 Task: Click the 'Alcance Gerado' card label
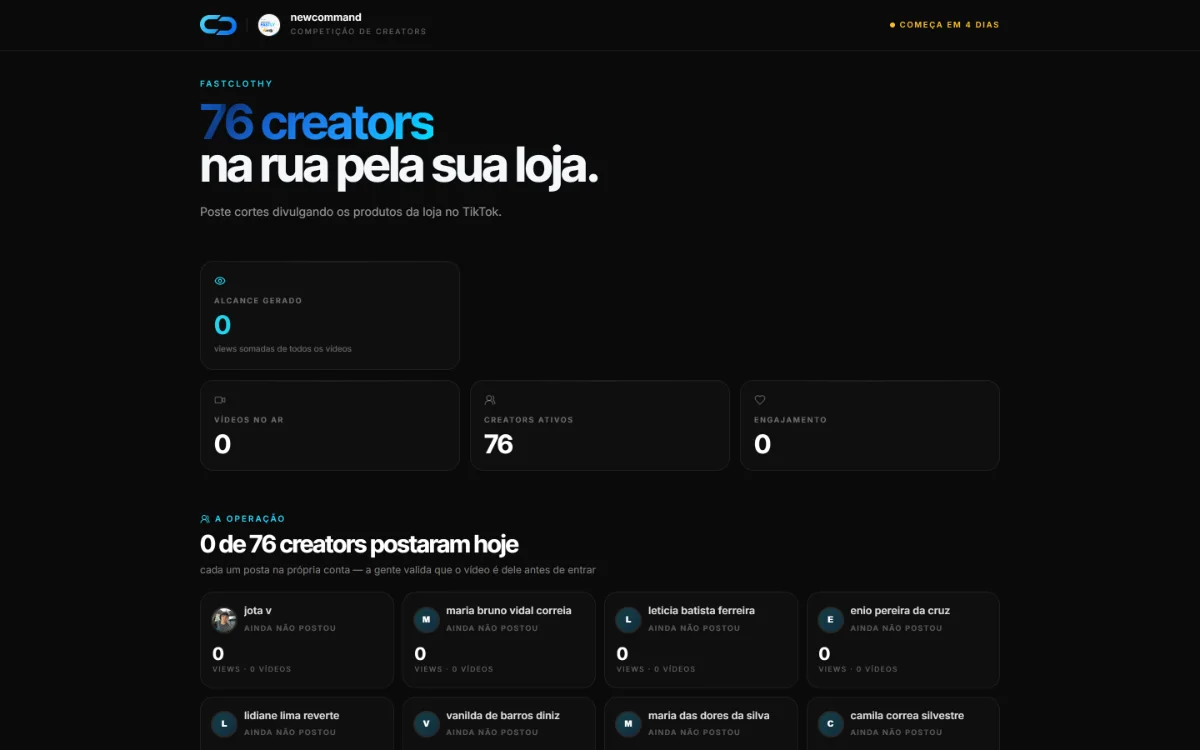tap(258, 300)
